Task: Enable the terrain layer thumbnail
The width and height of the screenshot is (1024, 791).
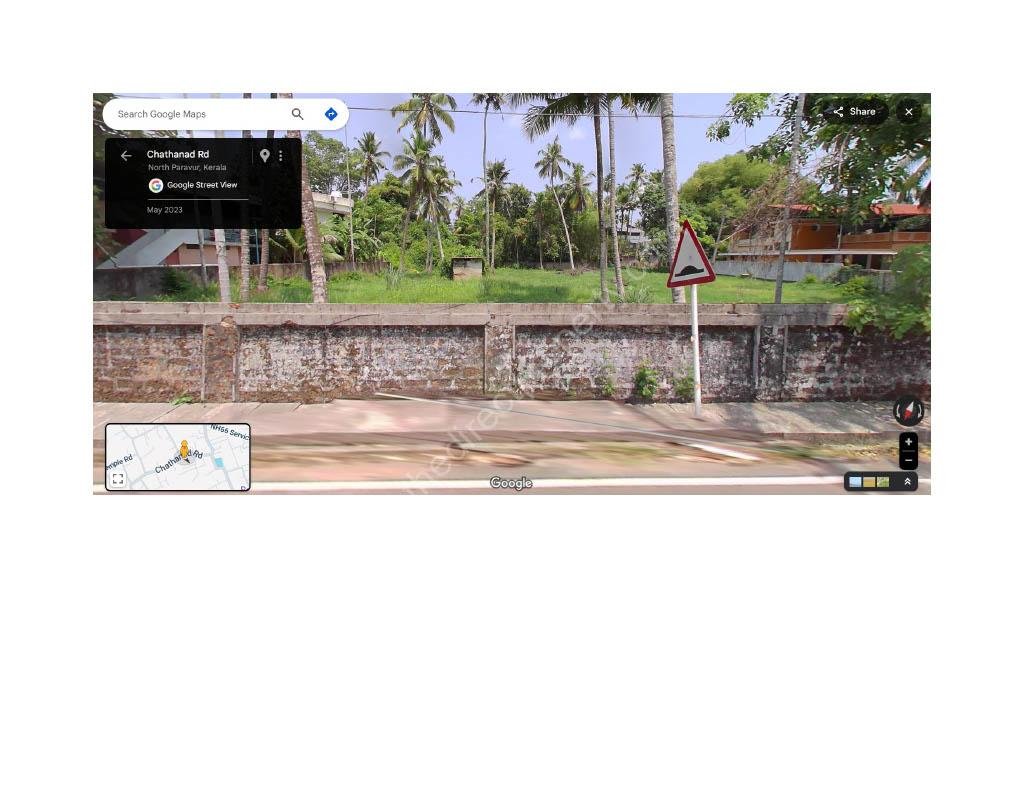Action: click(x=882, y=481)
